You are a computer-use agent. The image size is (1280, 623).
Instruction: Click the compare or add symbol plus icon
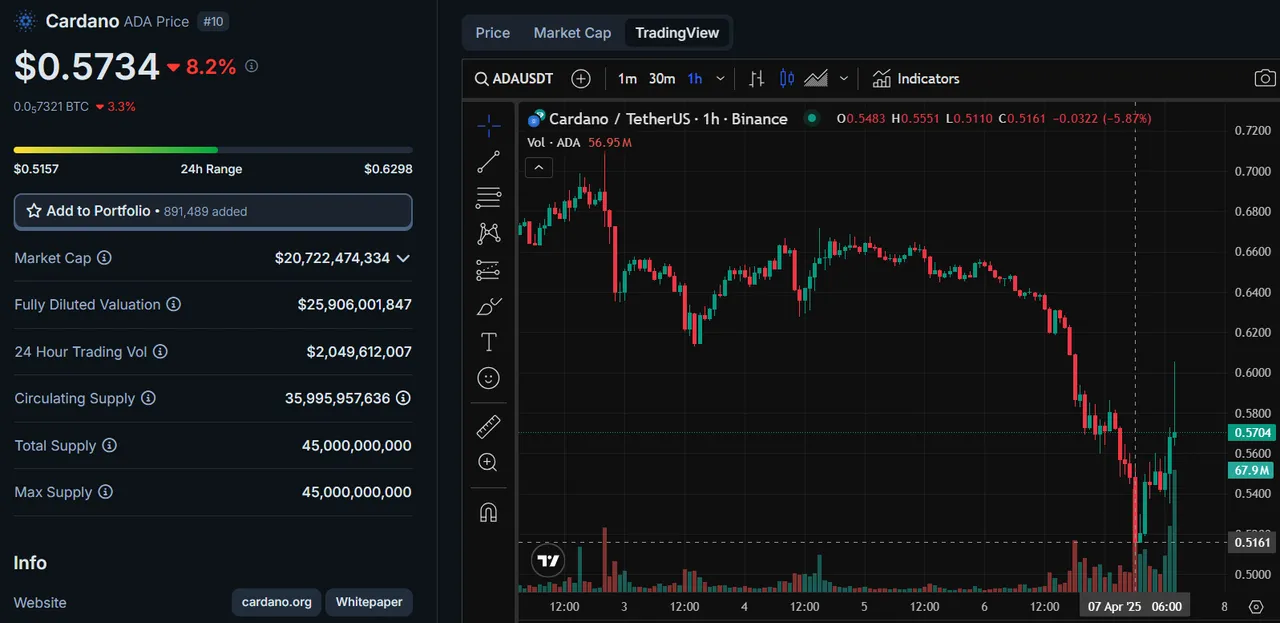pyautogui.click(x=580, y=79)
